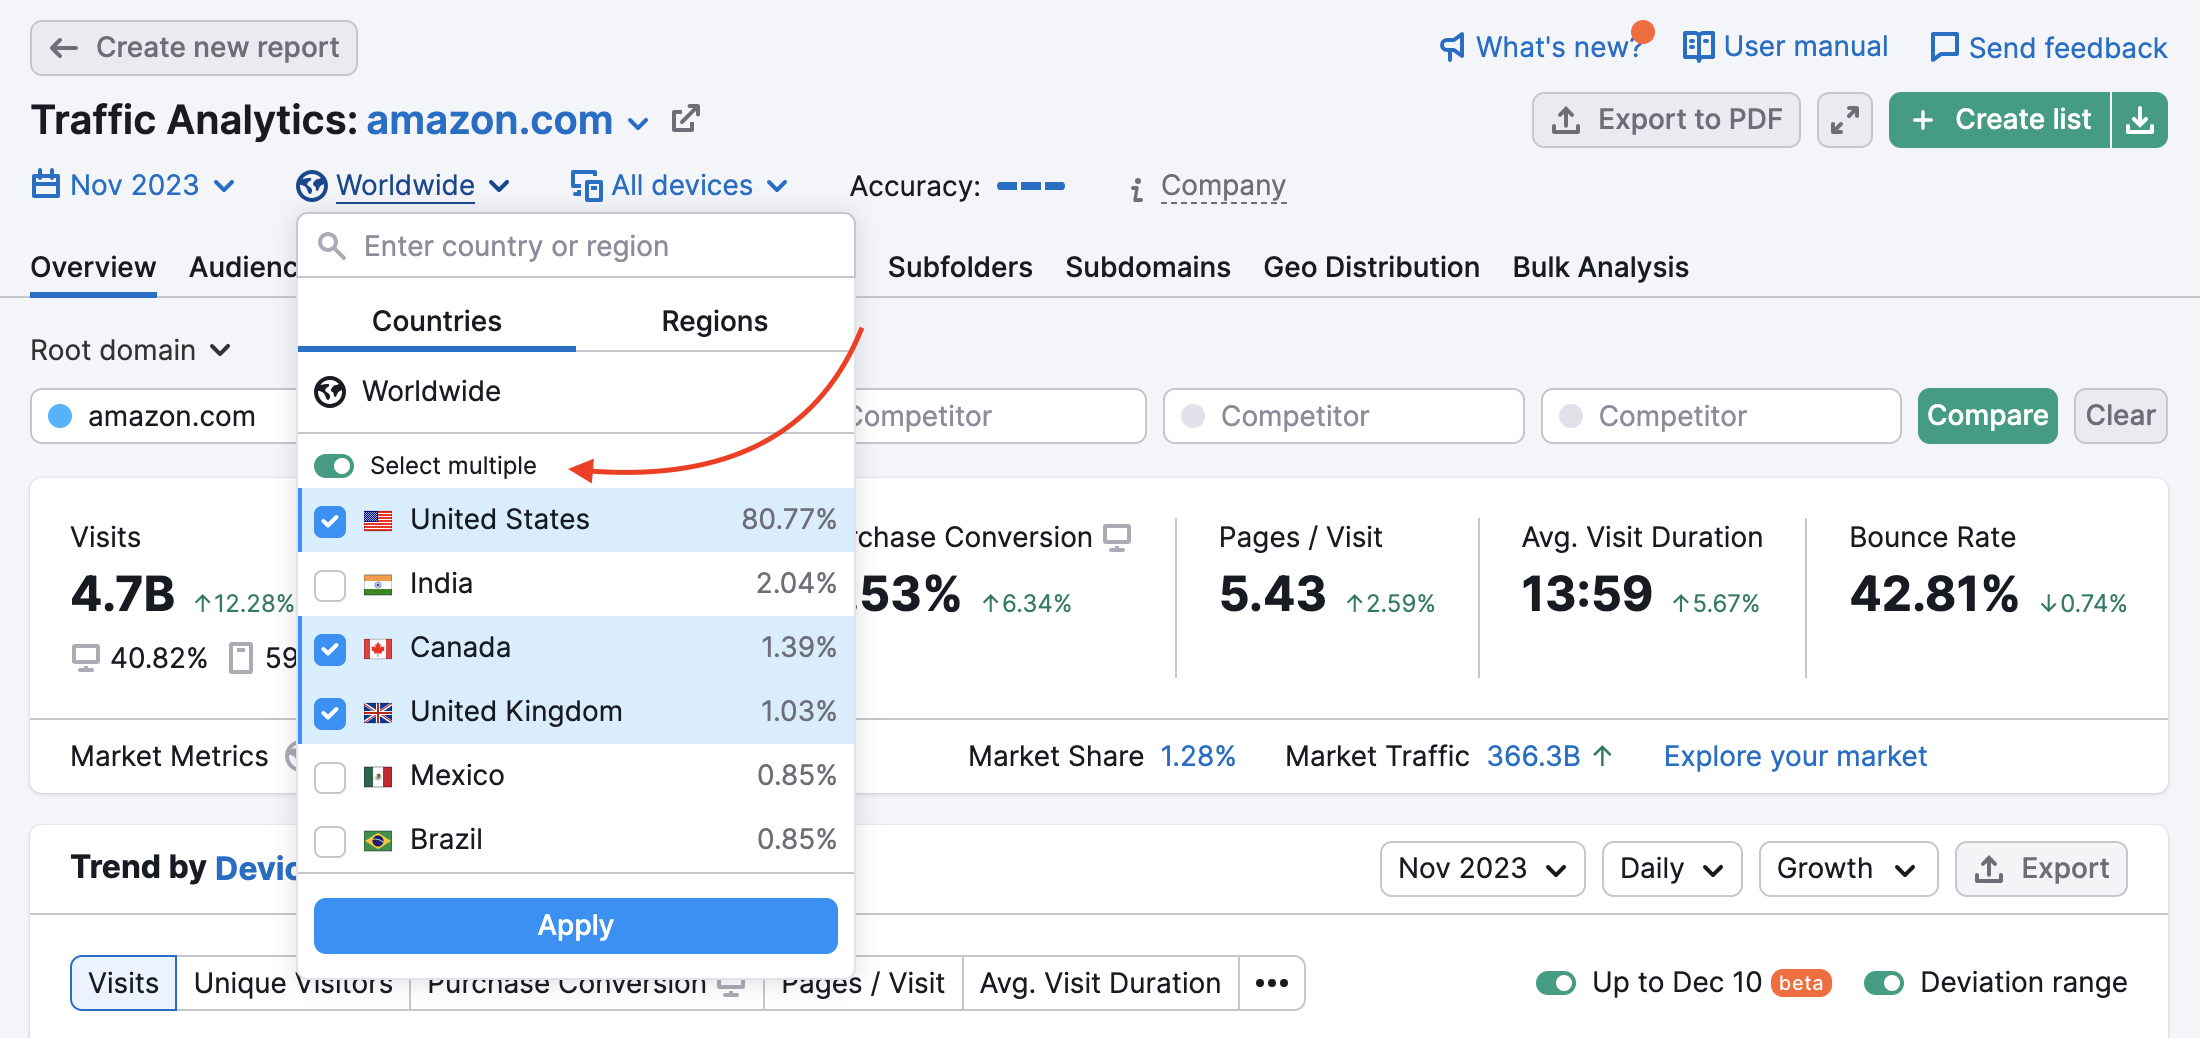Click the three-dots more metrics button
Viewport: 2200px width, 1038px height.
pyautogui.click(x=1271, y=983)
